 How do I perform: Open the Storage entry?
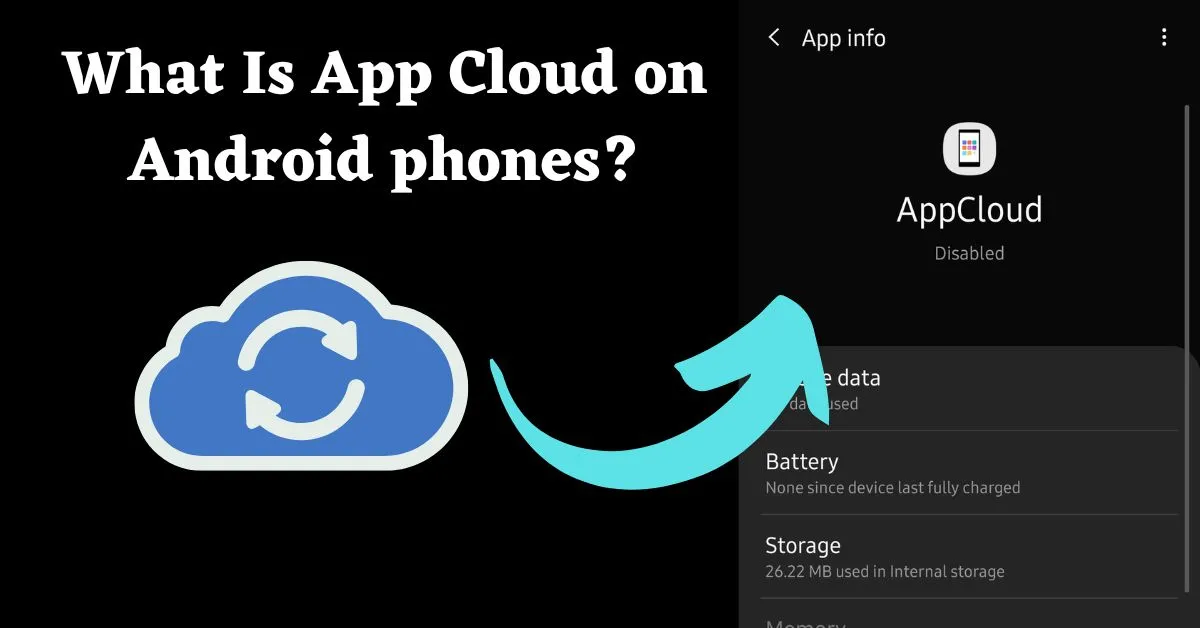[970, 557]
